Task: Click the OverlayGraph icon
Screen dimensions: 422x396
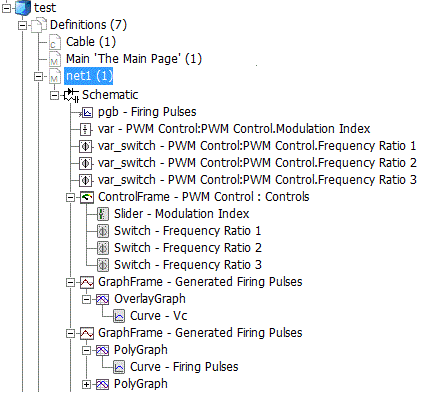Action: point(102,300)
